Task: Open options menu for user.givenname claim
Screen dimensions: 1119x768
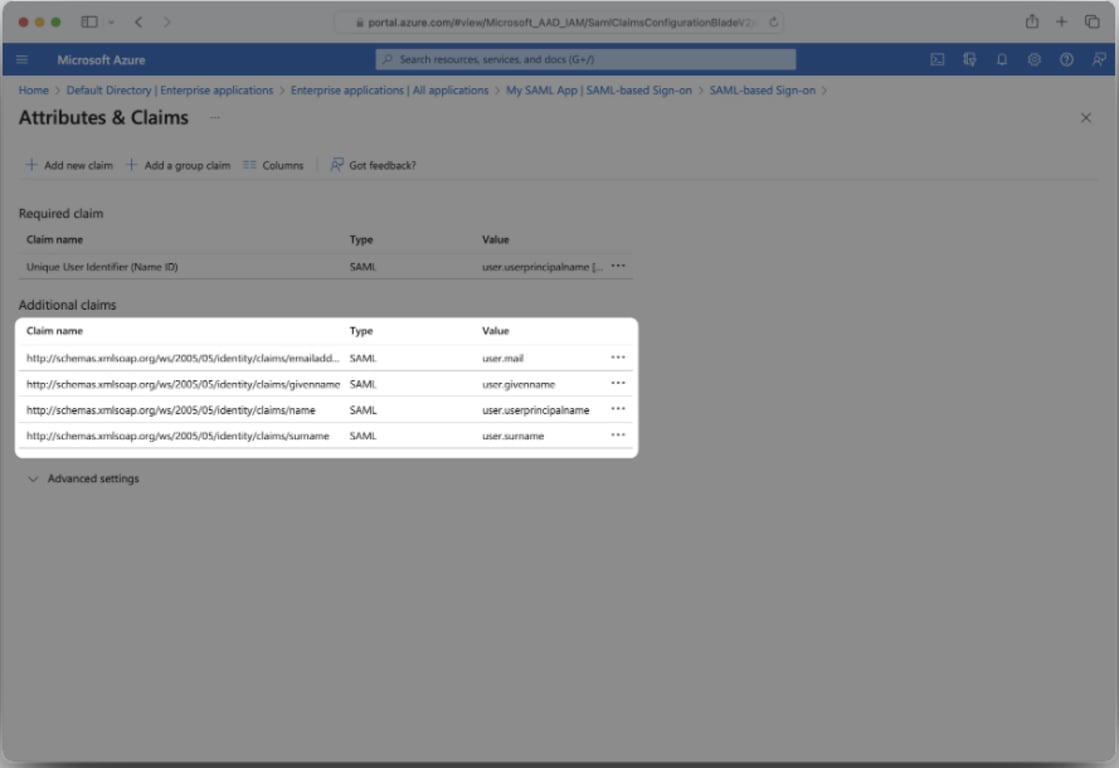Action: [x=618, y=383]
